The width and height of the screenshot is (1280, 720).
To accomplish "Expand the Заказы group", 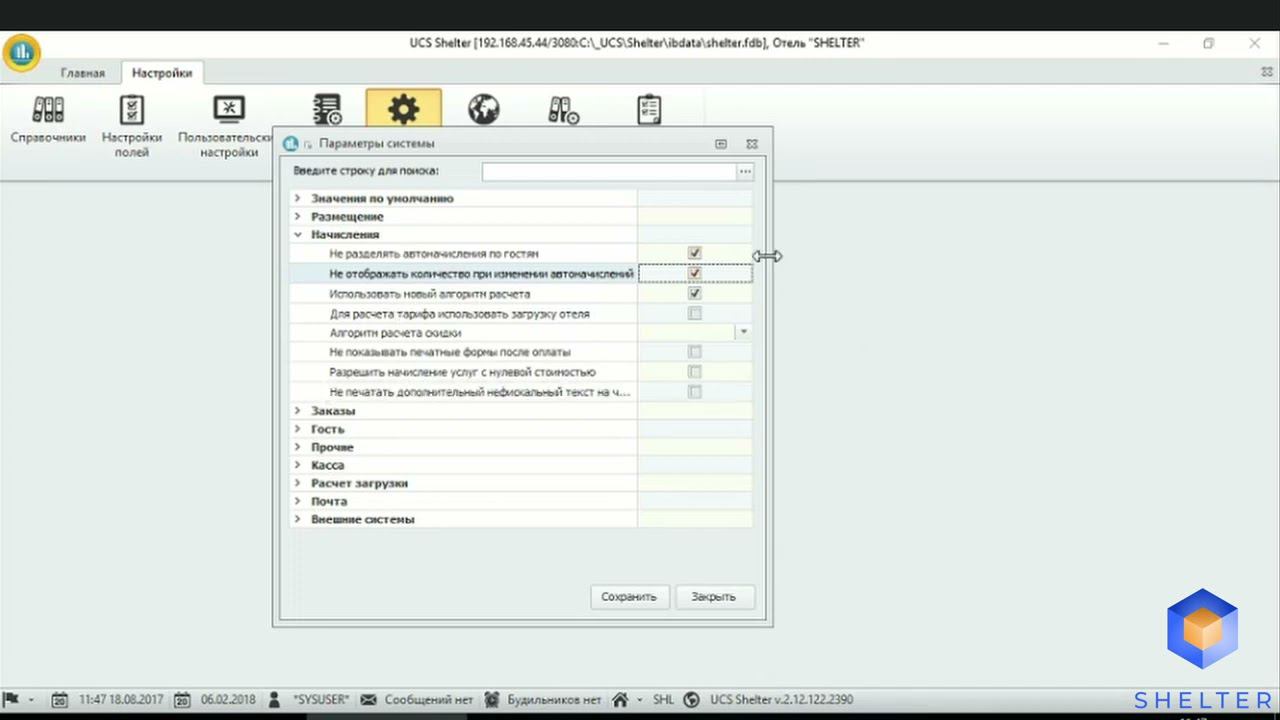I will pyautogui.click(x=298, y=410).
